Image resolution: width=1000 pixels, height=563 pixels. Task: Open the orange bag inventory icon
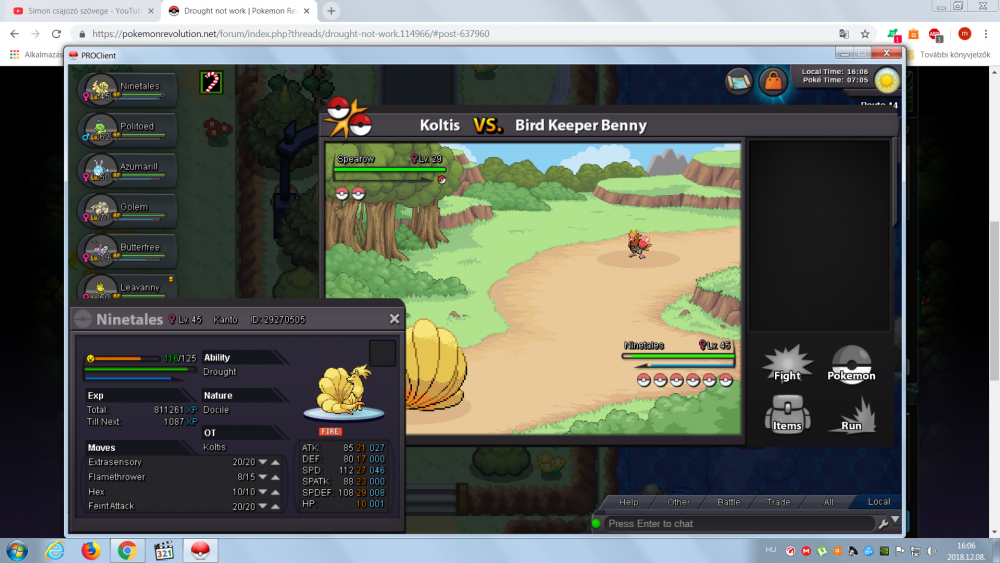(772, 81)
